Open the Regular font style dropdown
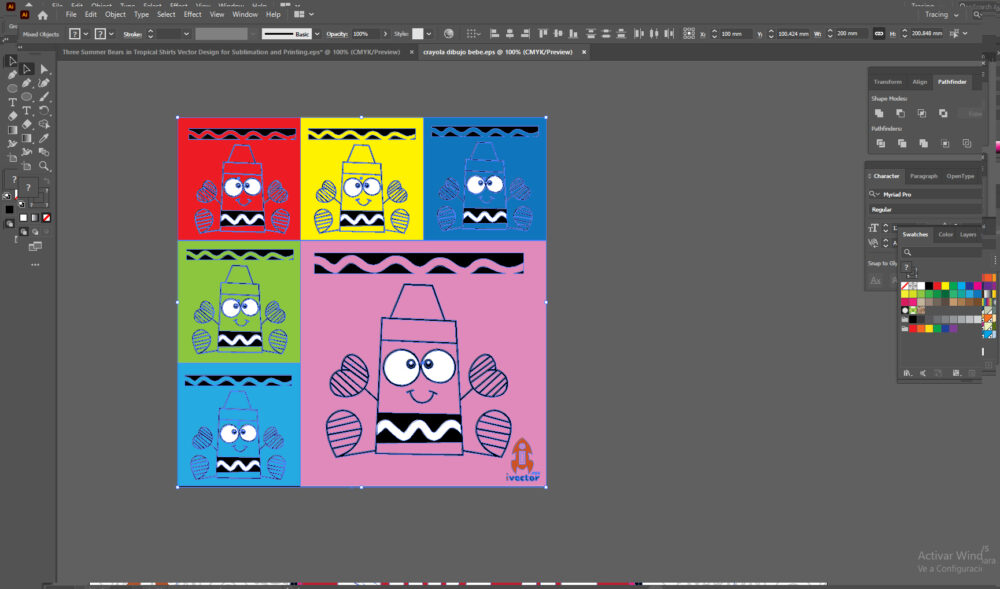1000x589 pixels. coord(924,210)
